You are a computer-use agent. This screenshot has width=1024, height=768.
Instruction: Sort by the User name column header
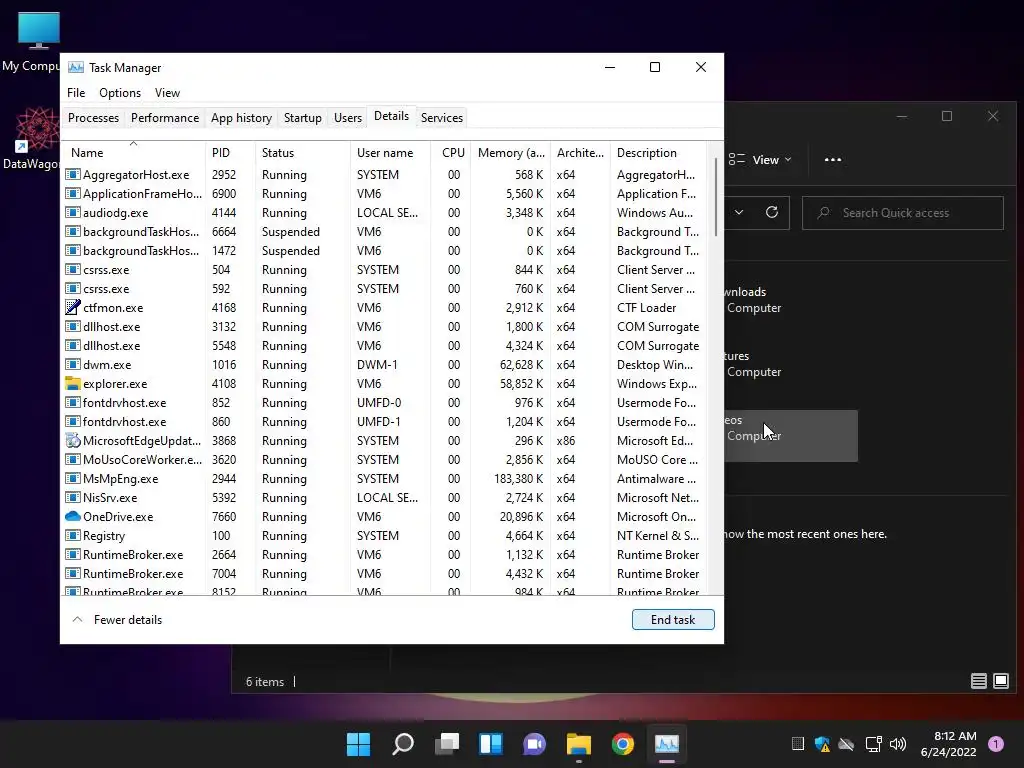pos(391,153)
